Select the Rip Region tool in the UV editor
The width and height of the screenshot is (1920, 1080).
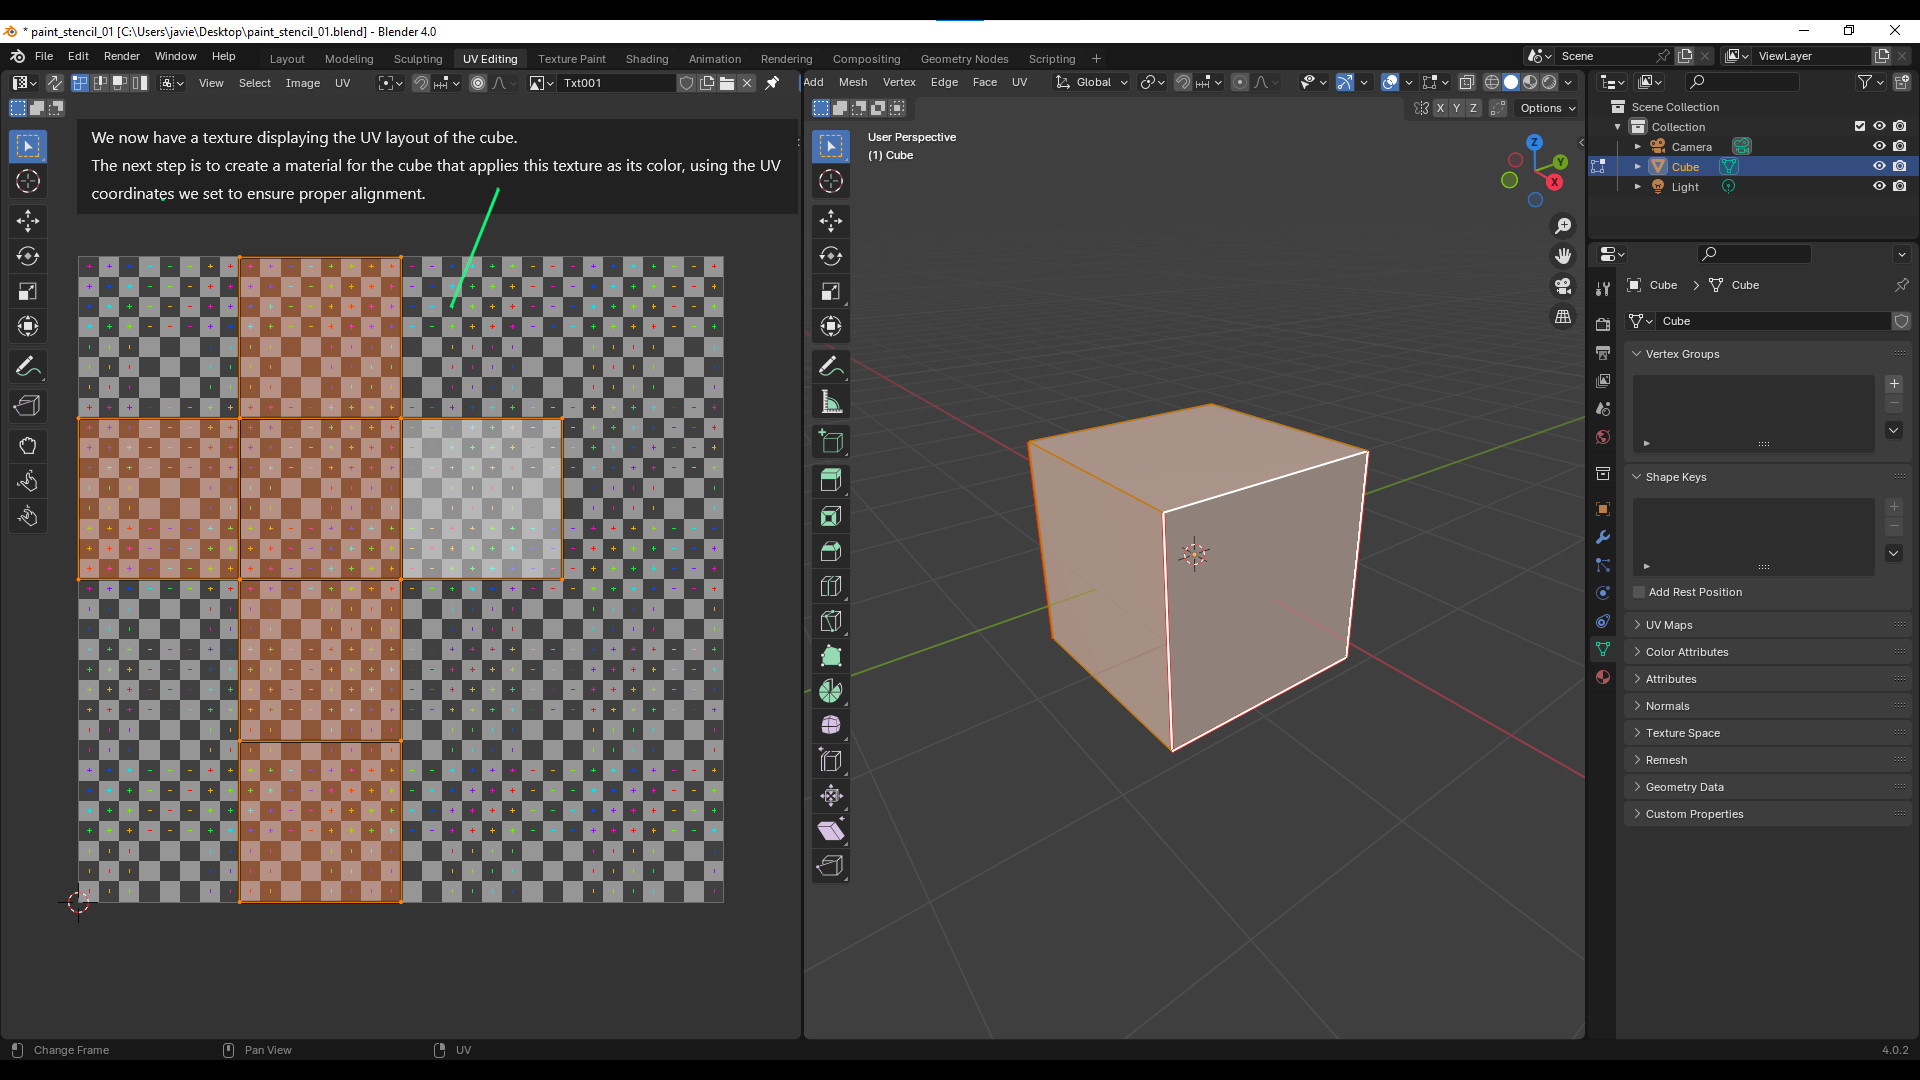(x=28, y=405)
